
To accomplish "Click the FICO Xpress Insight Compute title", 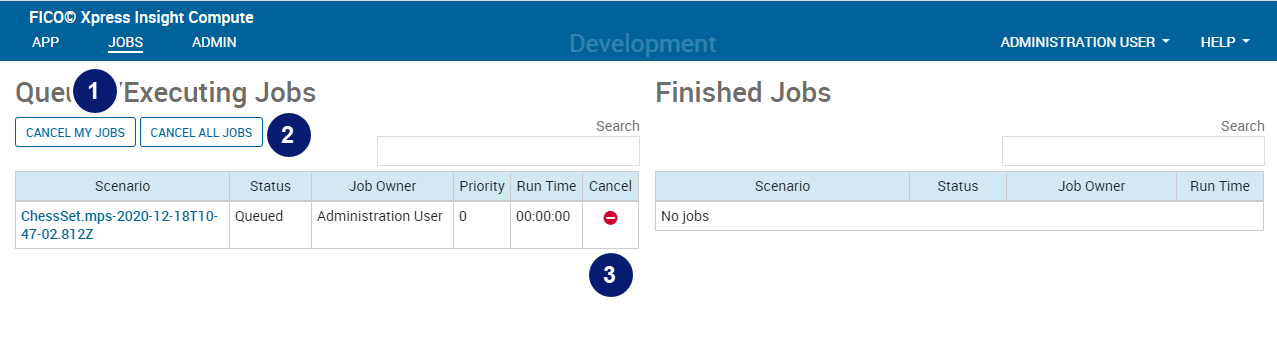I will (141, 17).
